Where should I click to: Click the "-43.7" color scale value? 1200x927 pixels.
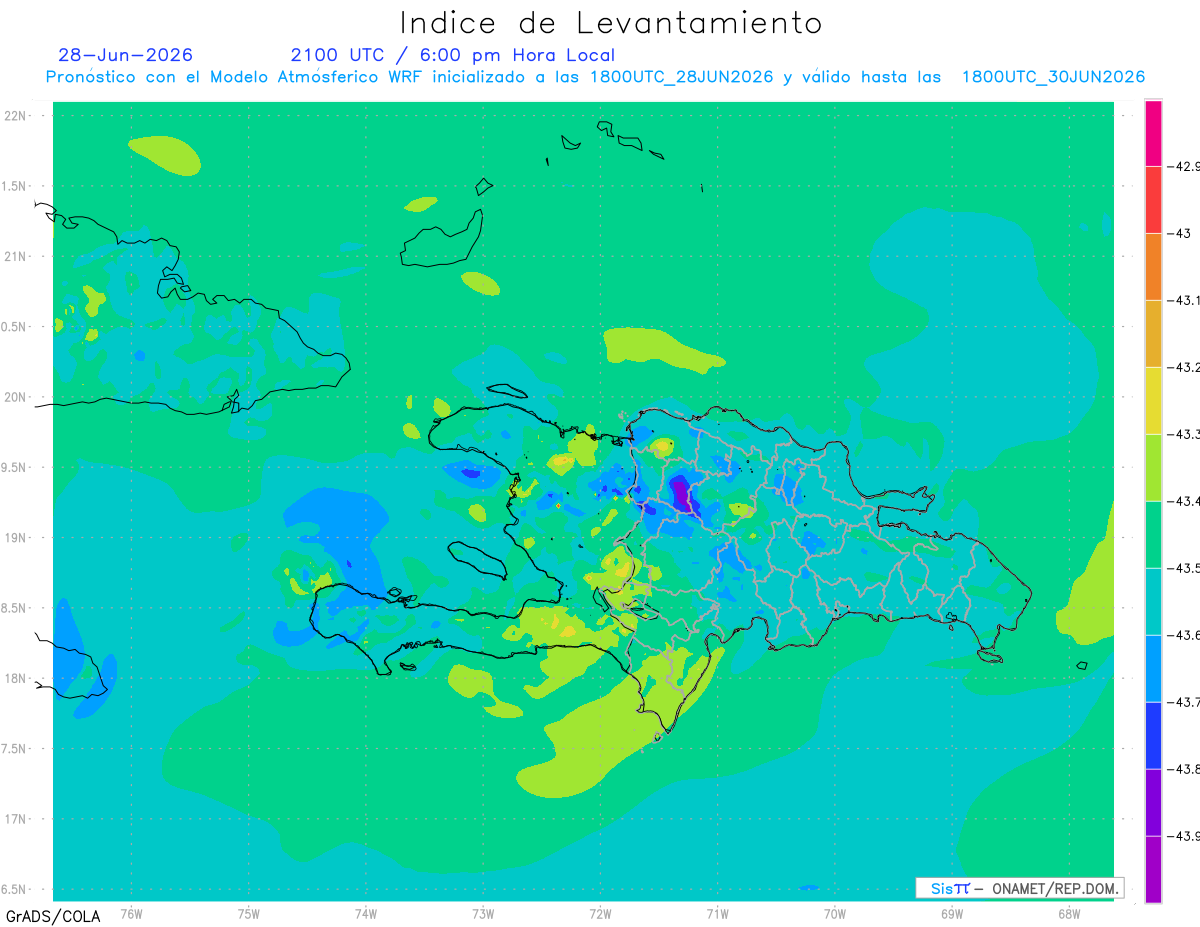[x=1185, y=702]
